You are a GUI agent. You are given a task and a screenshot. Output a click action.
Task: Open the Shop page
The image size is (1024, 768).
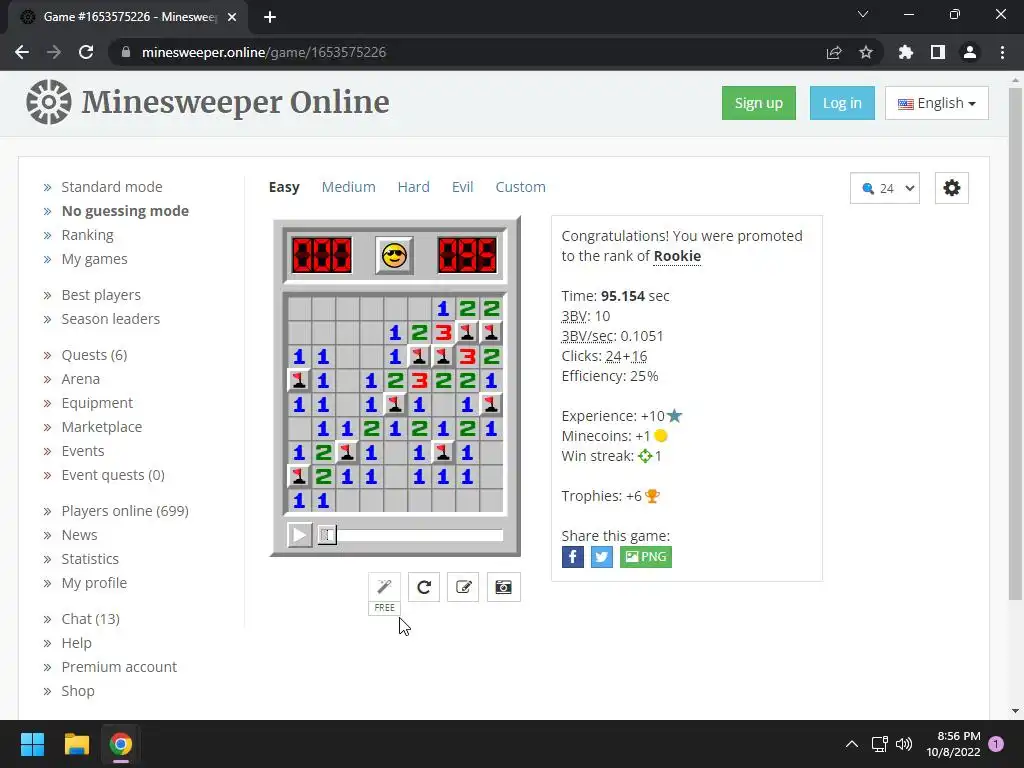tap(78, 691)
